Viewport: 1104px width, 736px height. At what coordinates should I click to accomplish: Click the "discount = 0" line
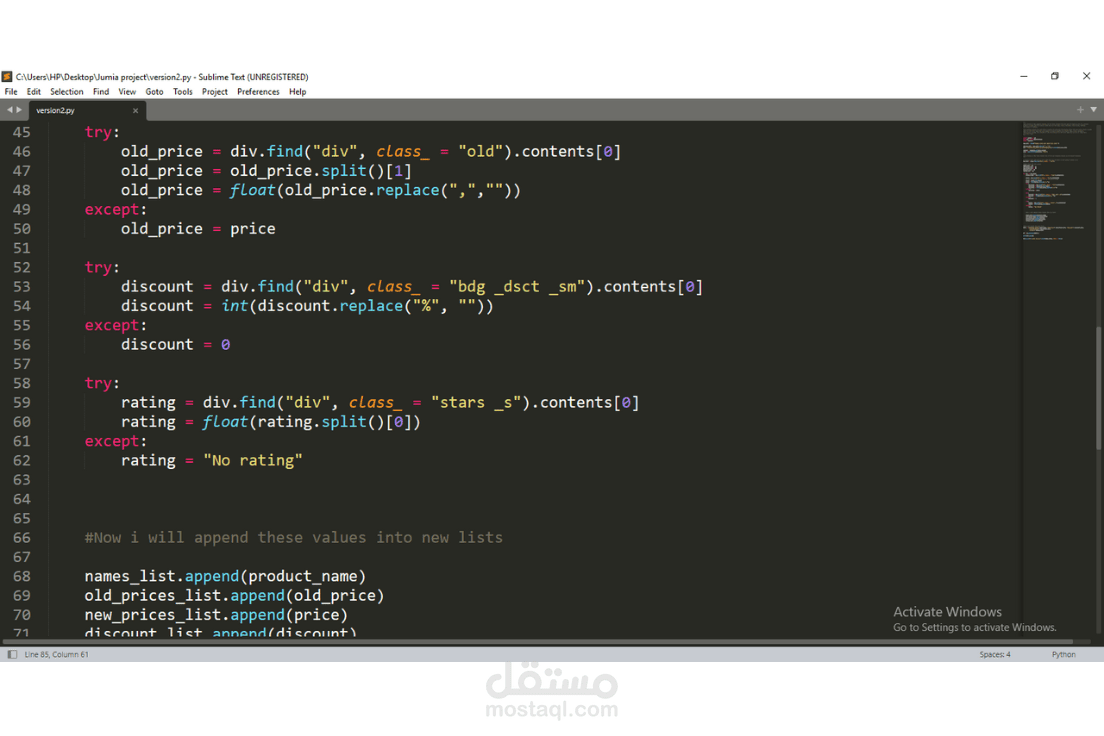175,344
